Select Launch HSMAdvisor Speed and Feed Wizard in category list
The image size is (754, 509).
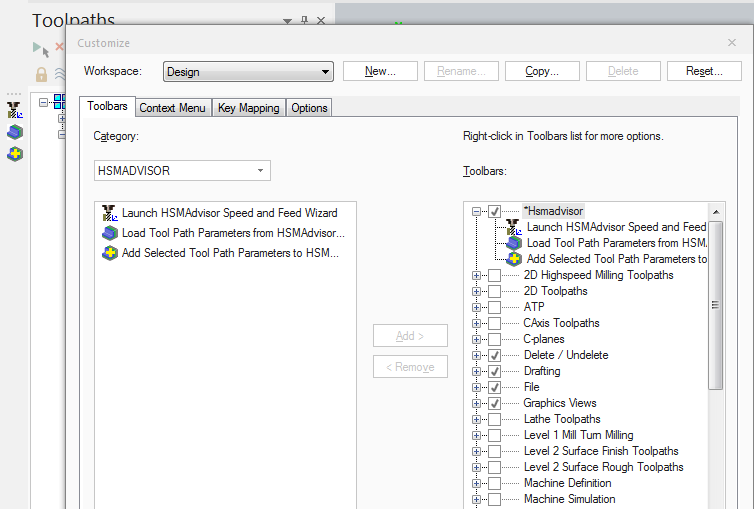coord(220,213)
